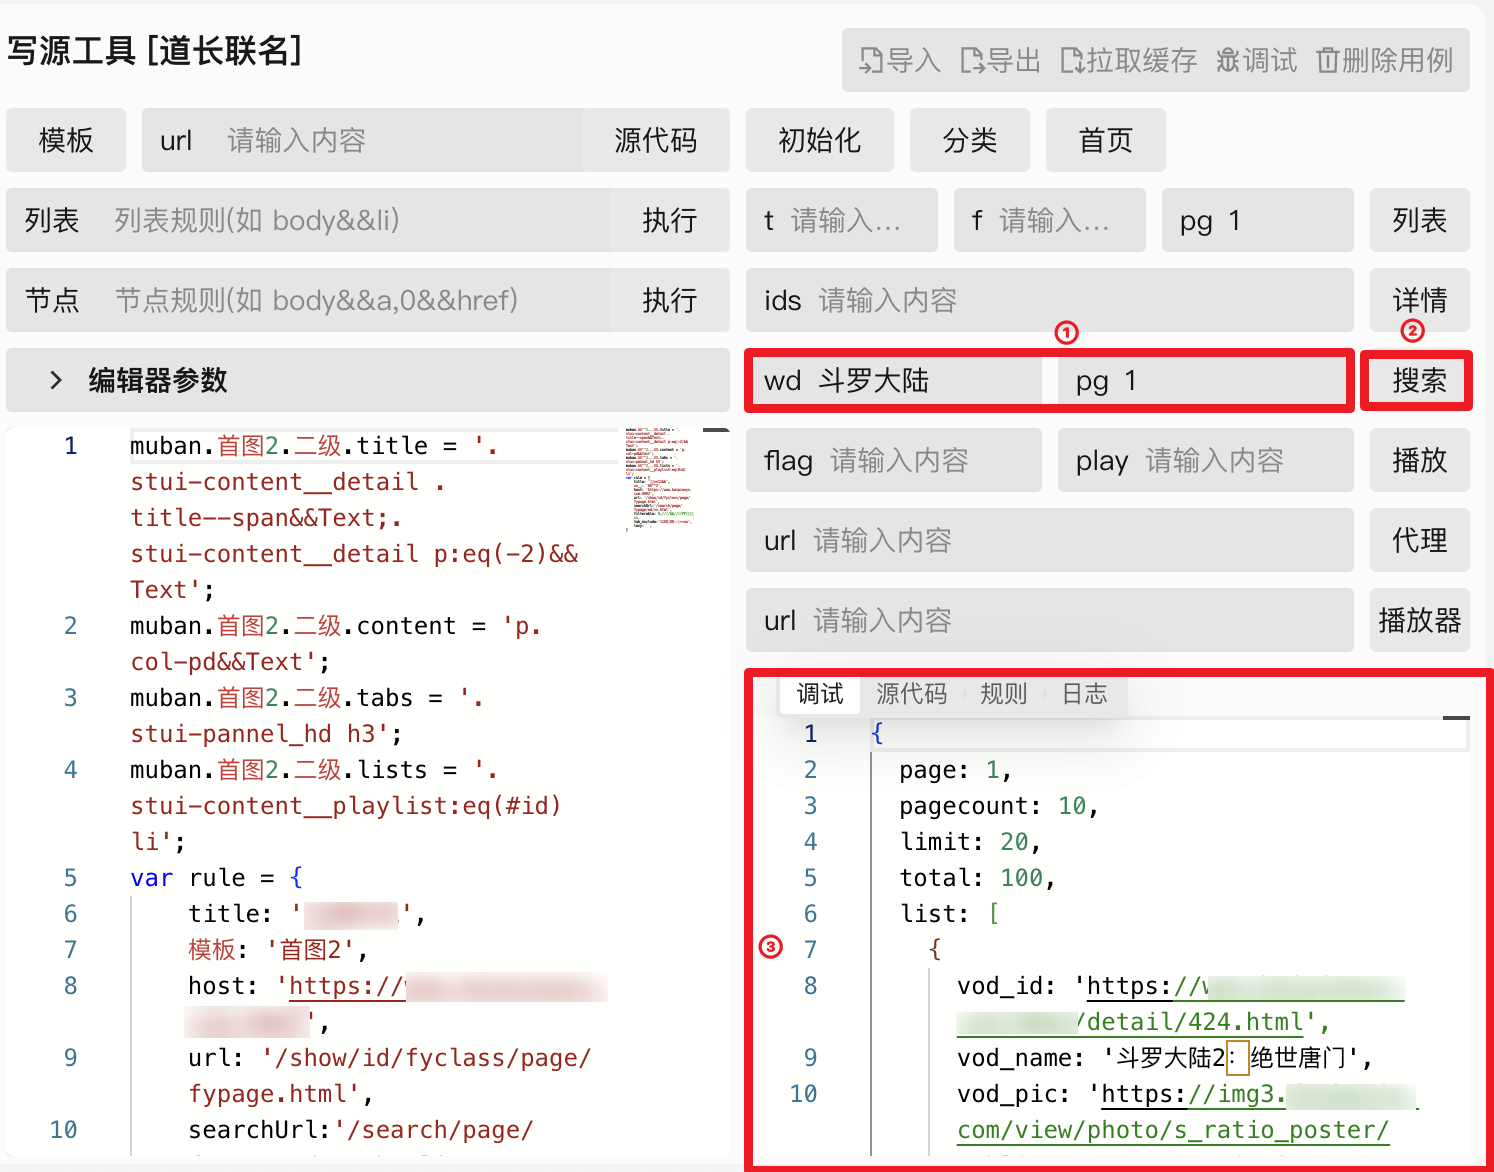The image size is (1494, 1172).
Task: Click the code editor minimap
Action: click(x=660, y=480)
